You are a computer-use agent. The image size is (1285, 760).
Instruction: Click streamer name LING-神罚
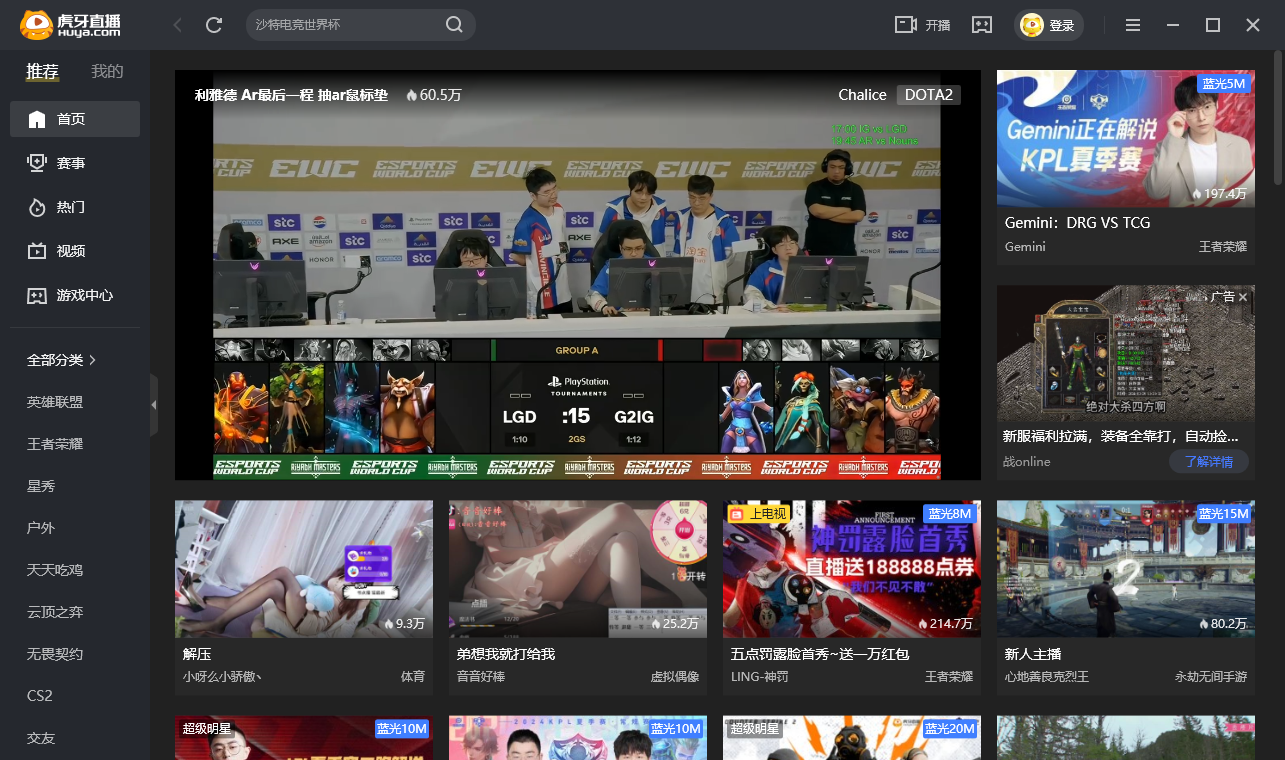point(760,677)
